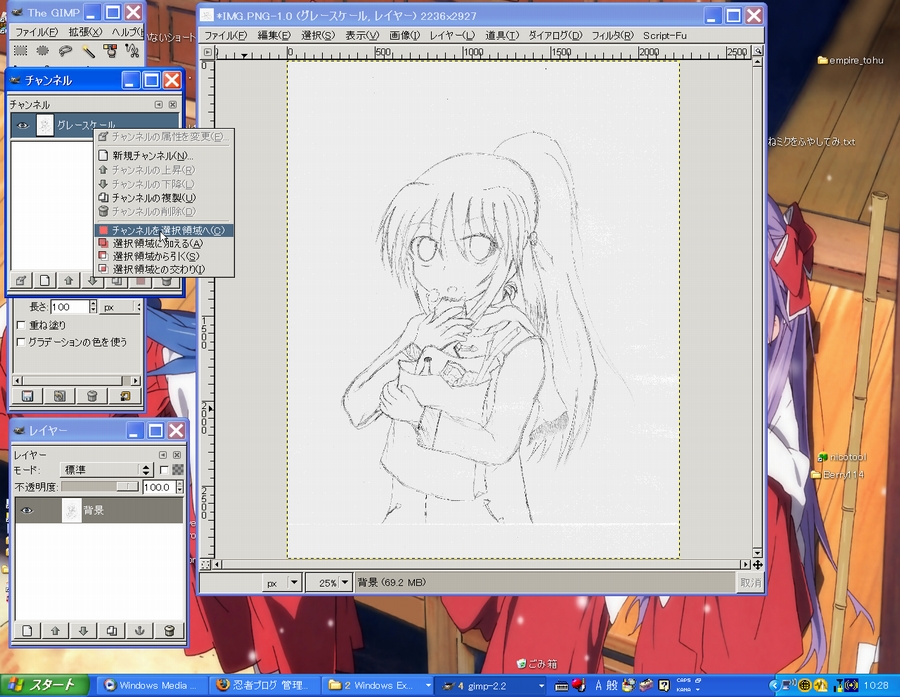Choose 選択領域から引く from context menu
This screenshot has height=697, width=900.
(164, 256)
